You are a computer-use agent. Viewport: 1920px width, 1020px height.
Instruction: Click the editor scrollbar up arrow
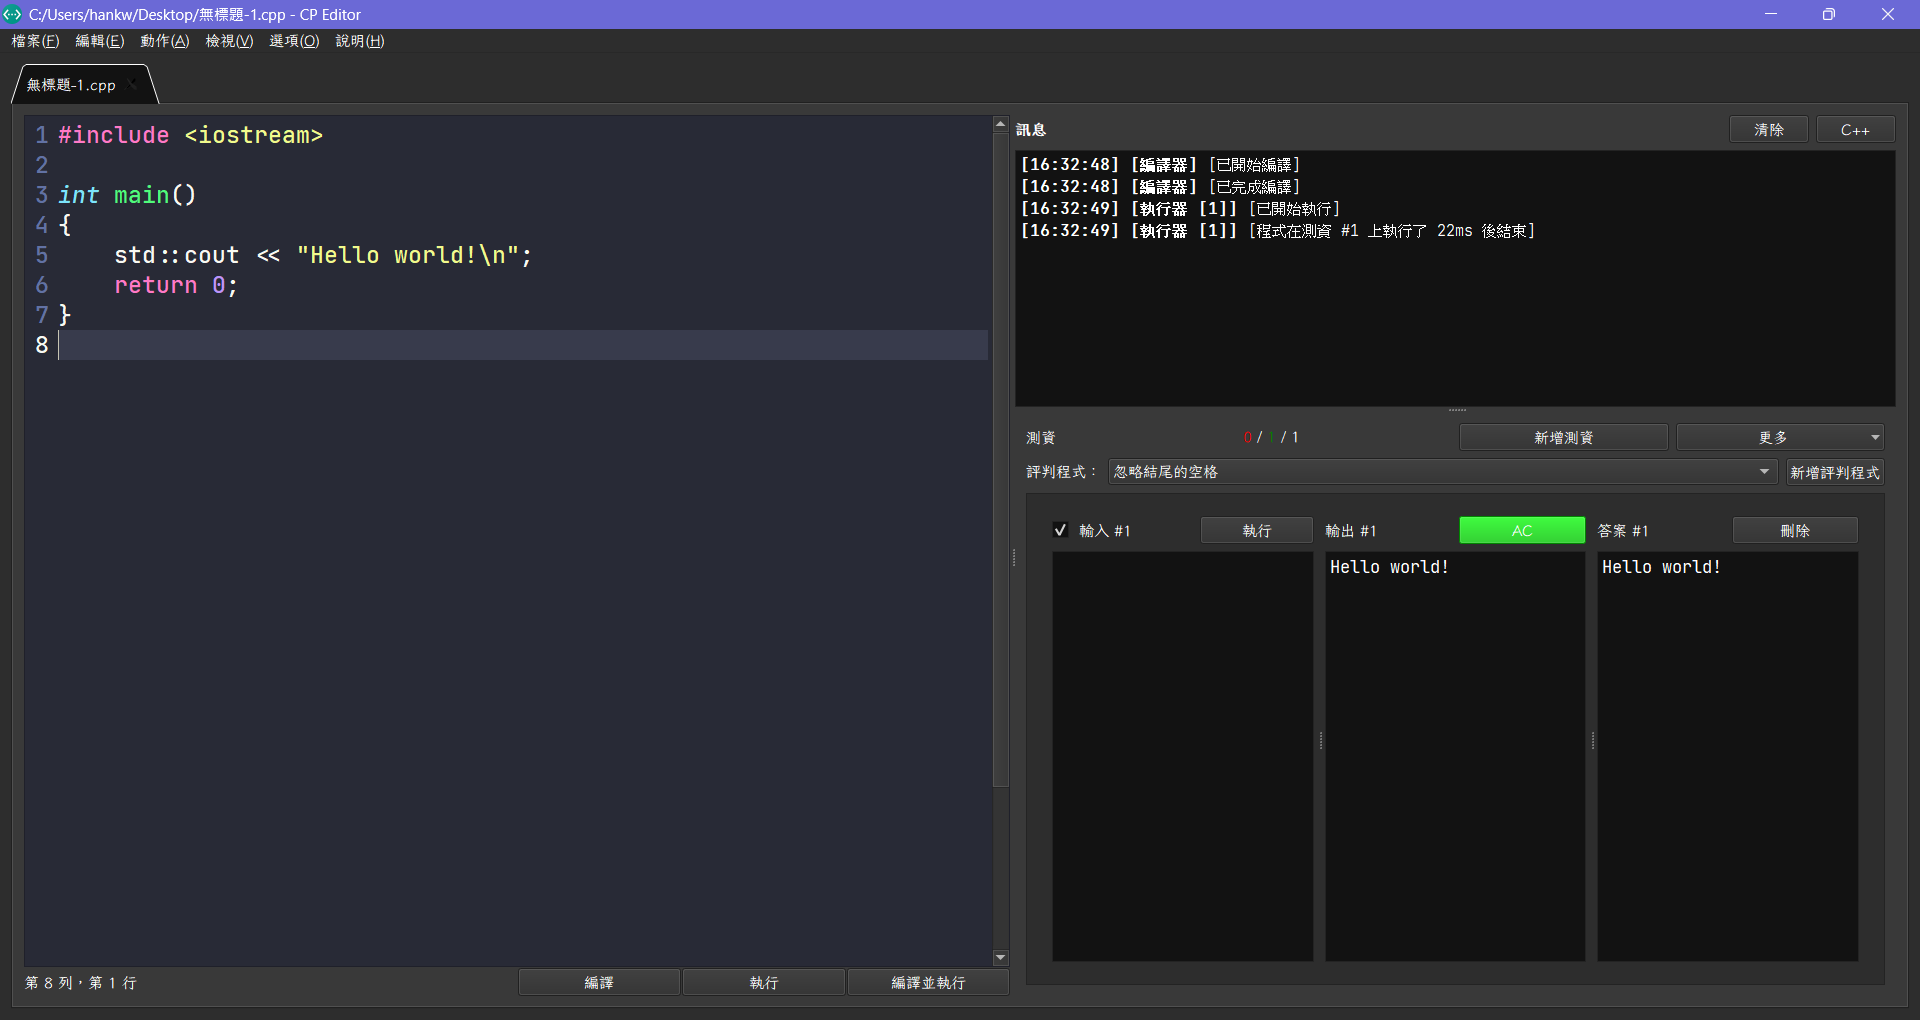[x=1000, y=125]
